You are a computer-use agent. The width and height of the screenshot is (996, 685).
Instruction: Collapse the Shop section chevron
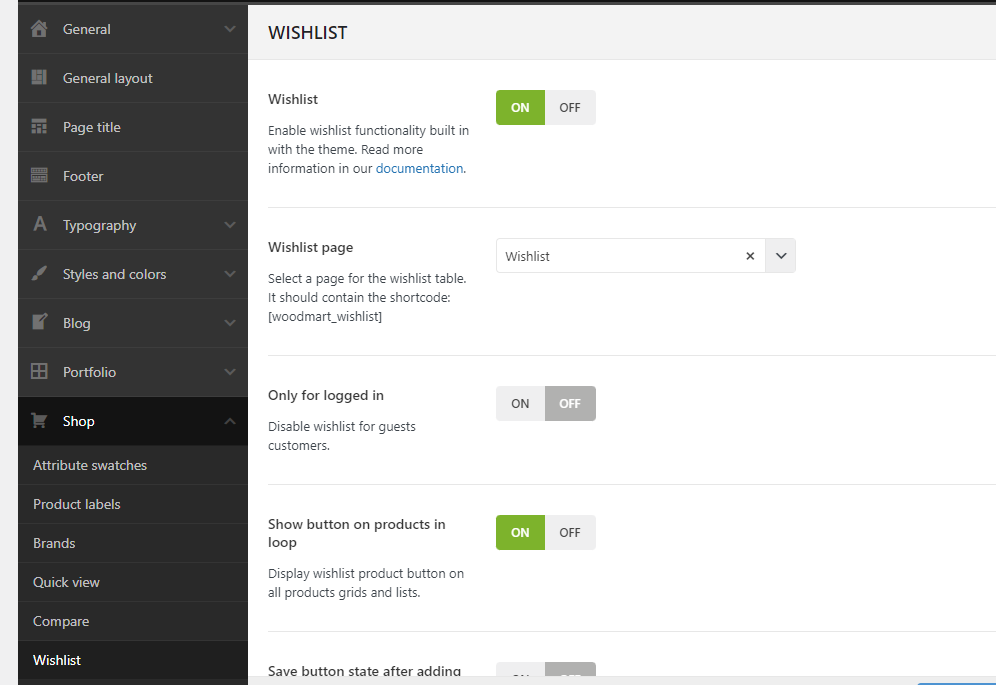[x=230, y=421]
